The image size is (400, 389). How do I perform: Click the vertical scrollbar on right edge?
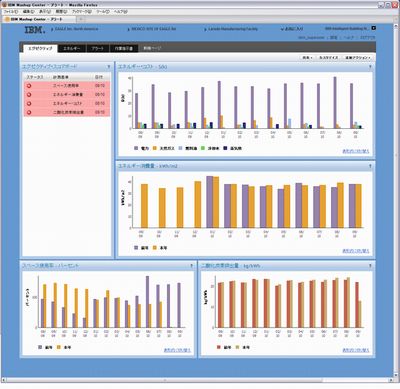coord(396,200)
